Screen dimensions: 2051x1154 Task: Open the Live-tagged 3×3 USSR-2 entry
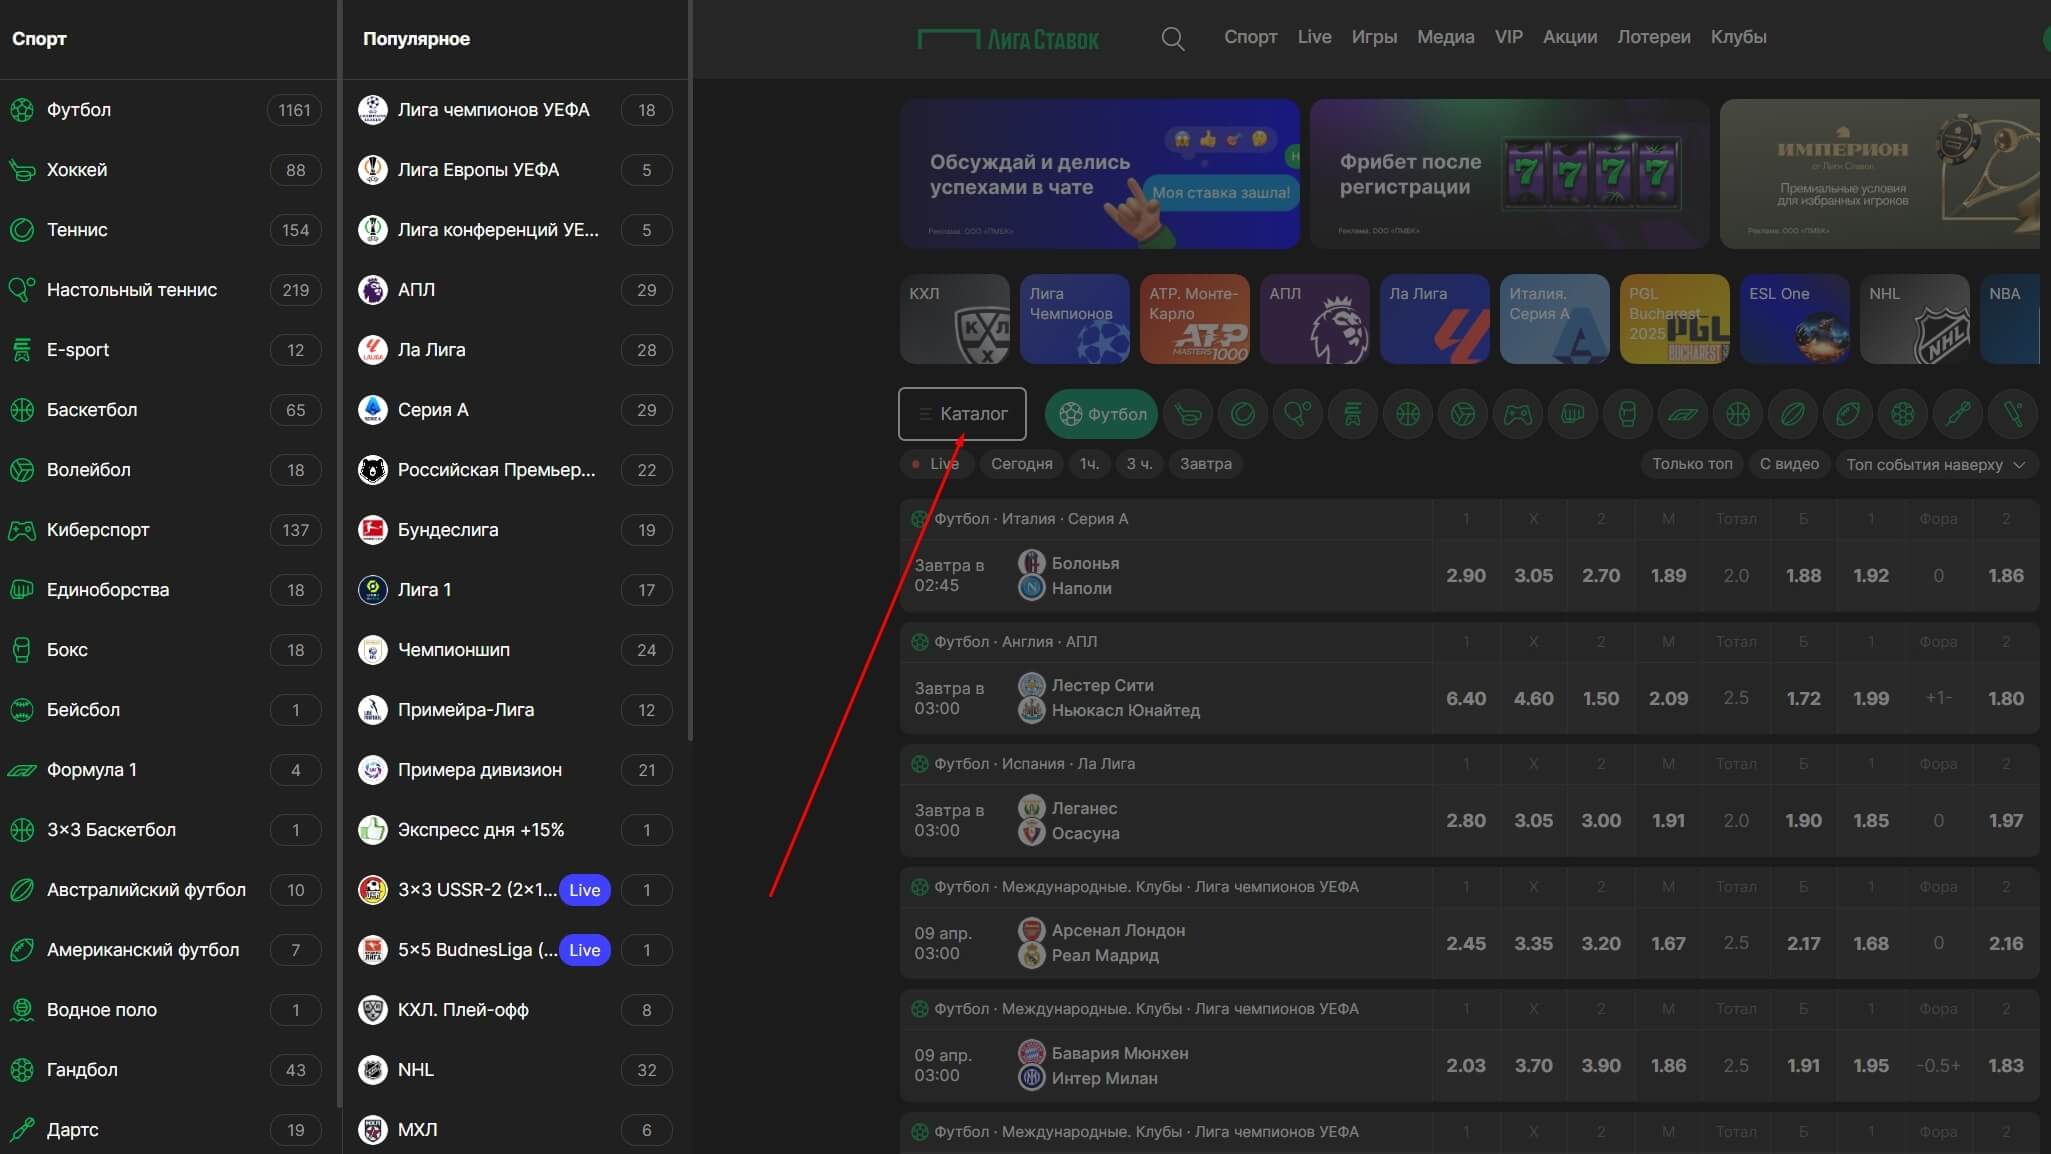[515, 890]
